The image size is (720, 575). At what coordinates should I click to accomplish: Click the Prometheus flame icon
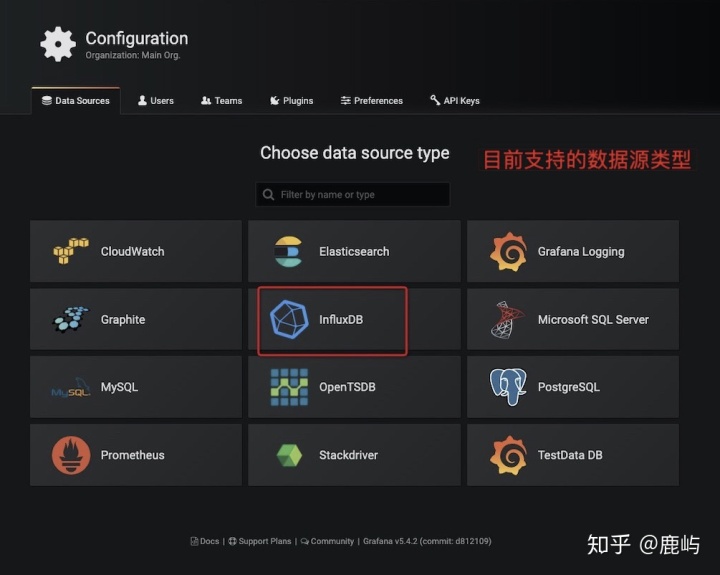(x=71, y=455)
